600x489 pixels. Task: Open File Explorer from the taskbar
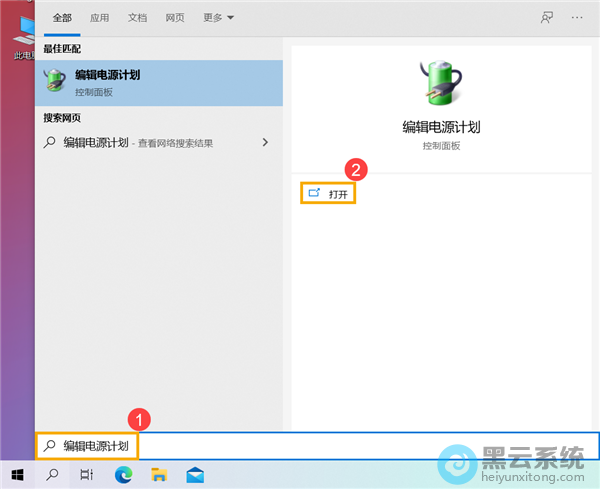(158, 473)
